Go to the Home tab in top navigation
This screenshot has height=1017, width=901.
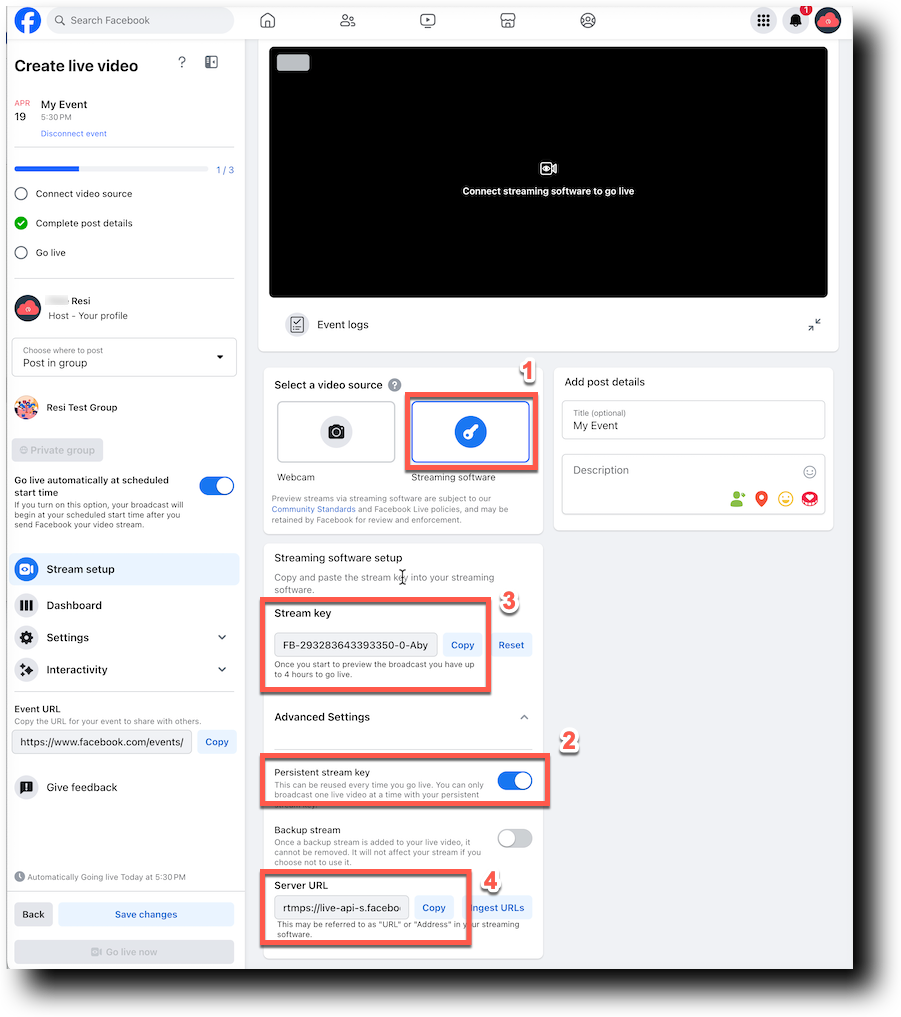click(267, 20)
